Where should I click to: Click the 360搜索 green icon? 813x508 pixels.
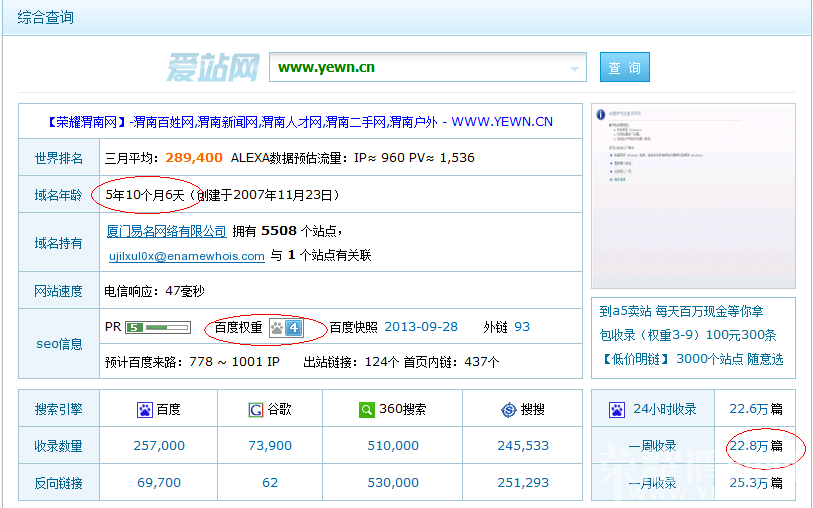[x=367, y=410]
